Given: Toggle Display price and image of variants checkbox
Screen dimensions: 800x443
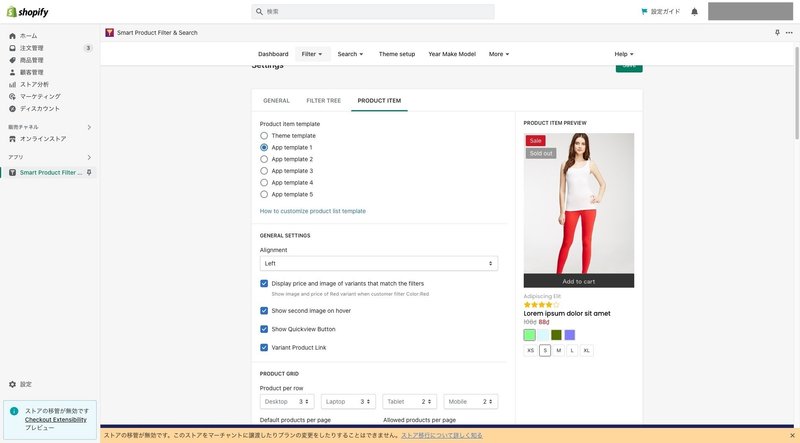Looking at the screenshot, I should point(264,283).
